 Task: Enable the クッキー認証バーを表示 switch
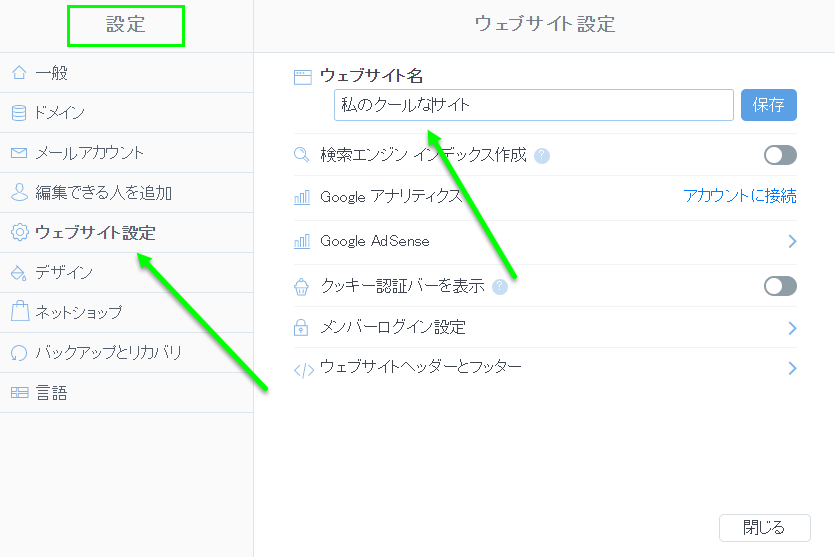pyautogui.click(x=780, y=286)
